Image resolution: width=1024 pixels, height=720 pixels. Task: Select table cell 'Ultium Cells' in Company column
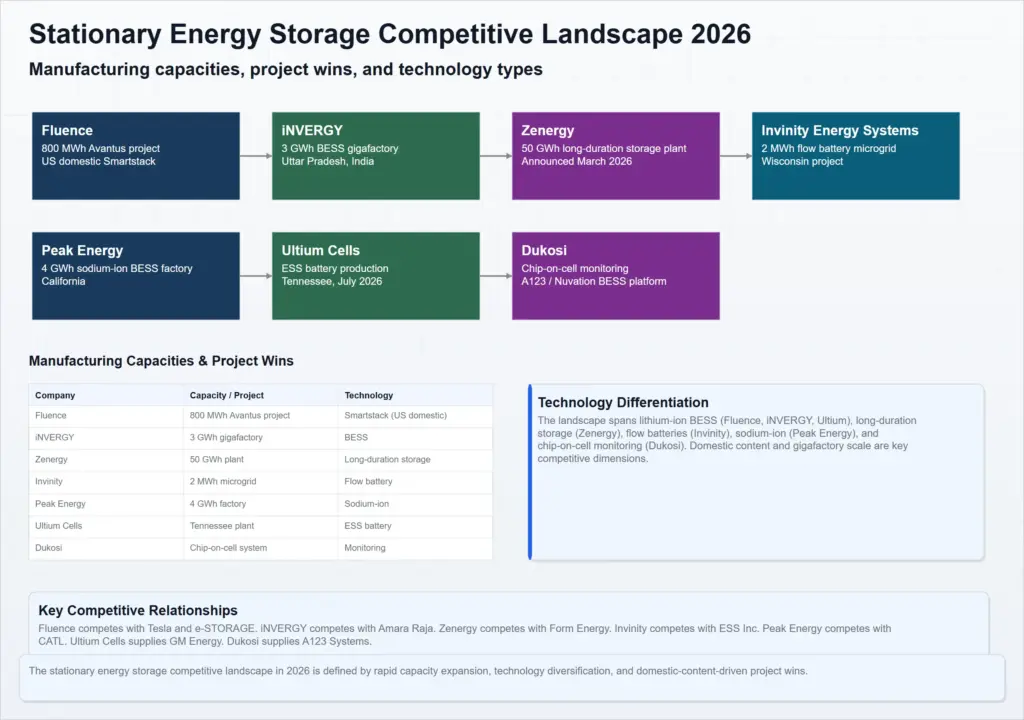(x=106, y=526)
